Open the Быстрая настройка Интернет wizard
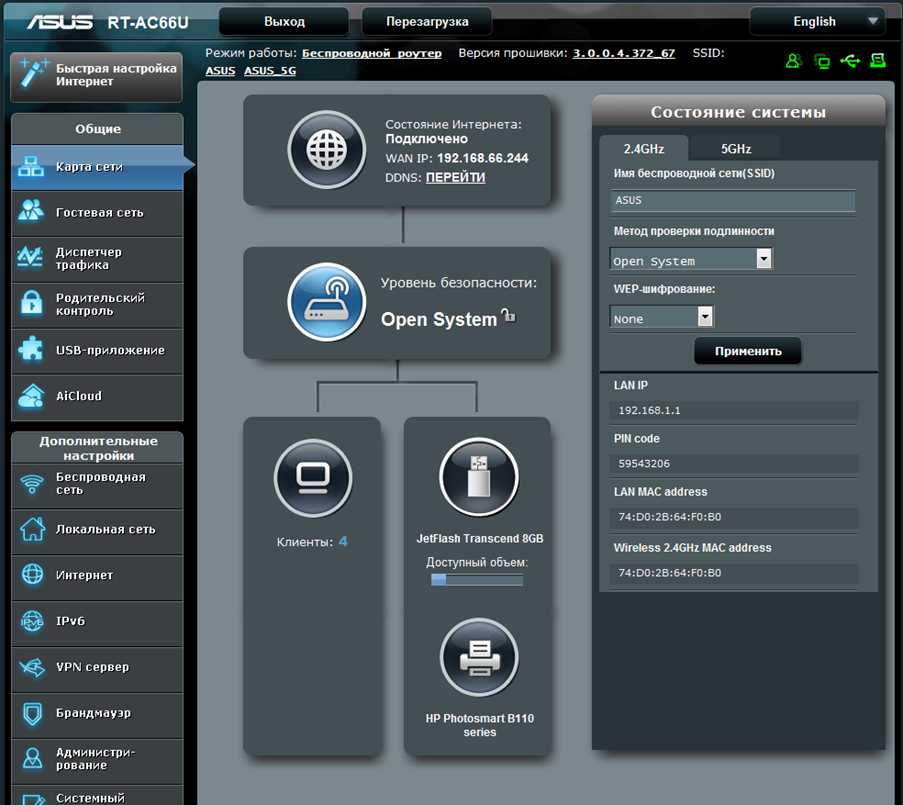 [x=97, y=75]
